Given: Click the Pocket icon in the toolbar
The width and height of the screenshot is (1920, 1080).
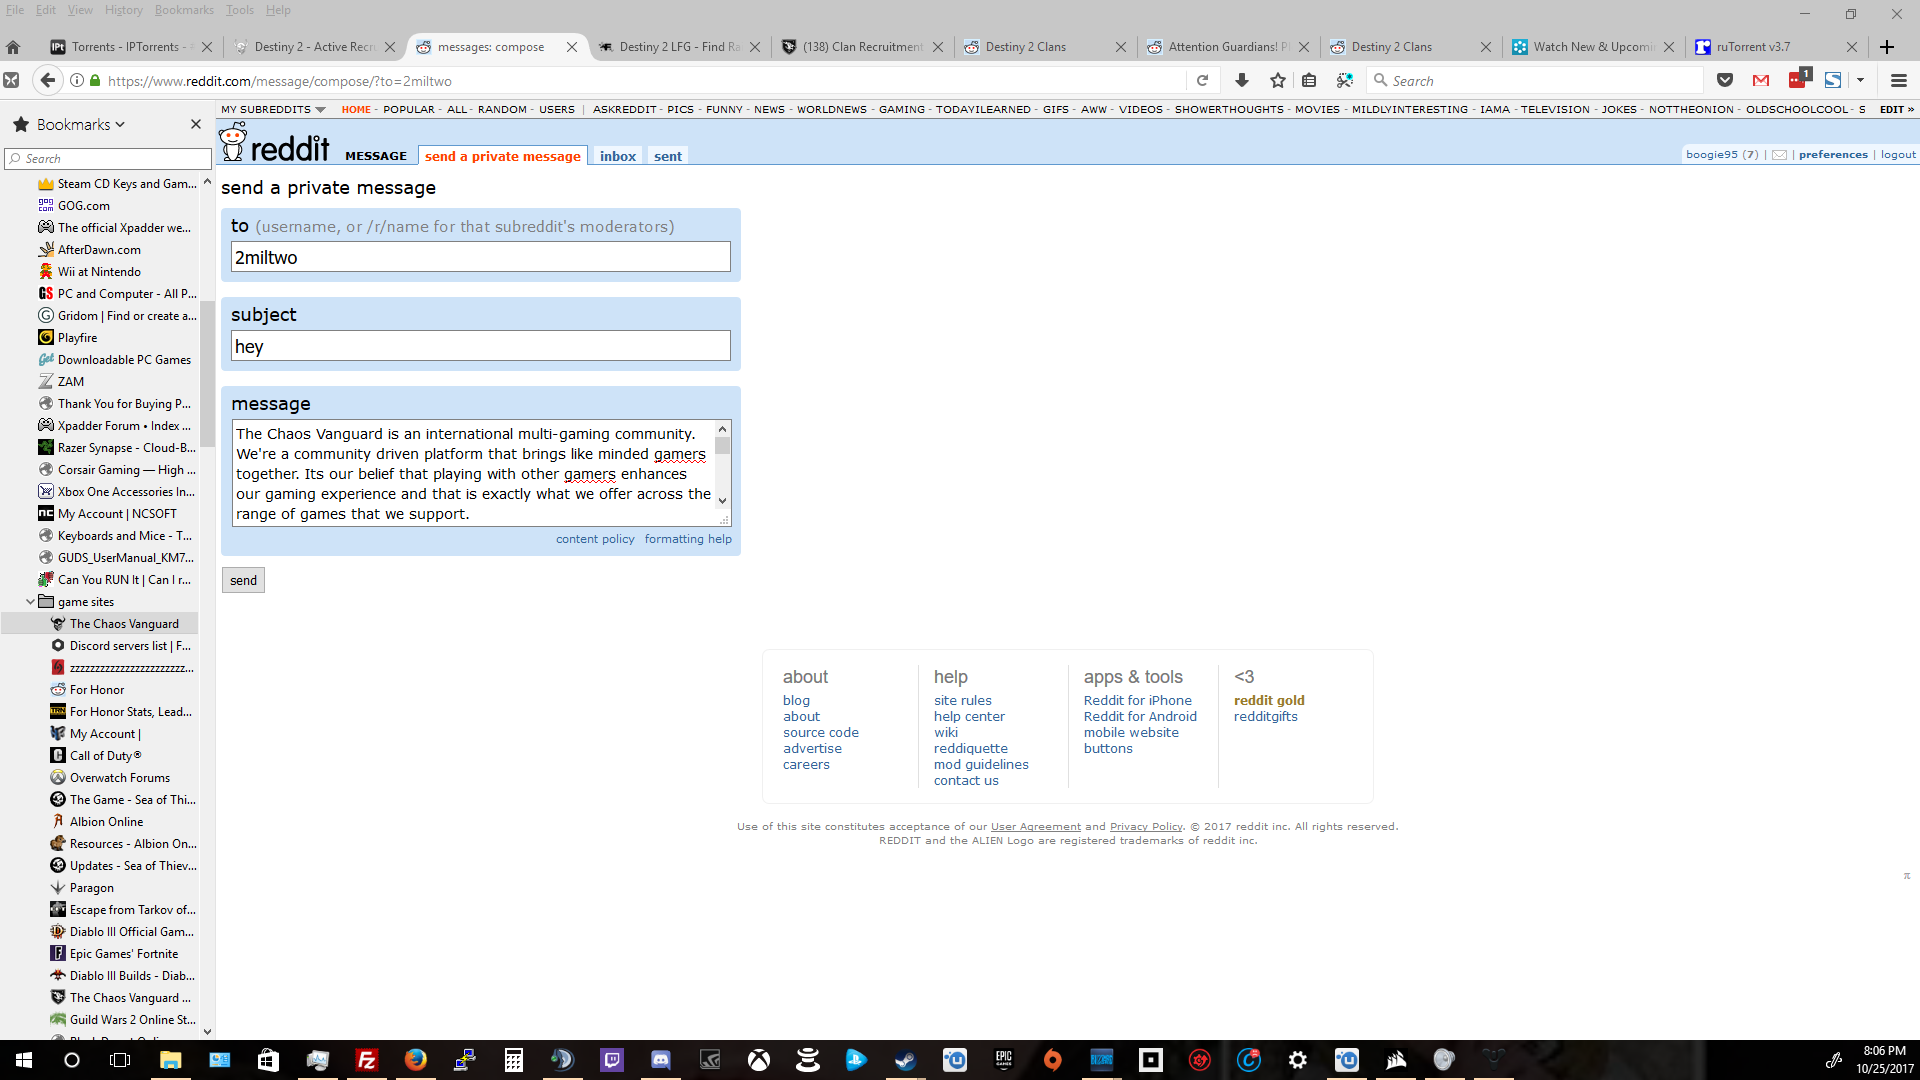Looking at the screenshot, I should 1725,81.
